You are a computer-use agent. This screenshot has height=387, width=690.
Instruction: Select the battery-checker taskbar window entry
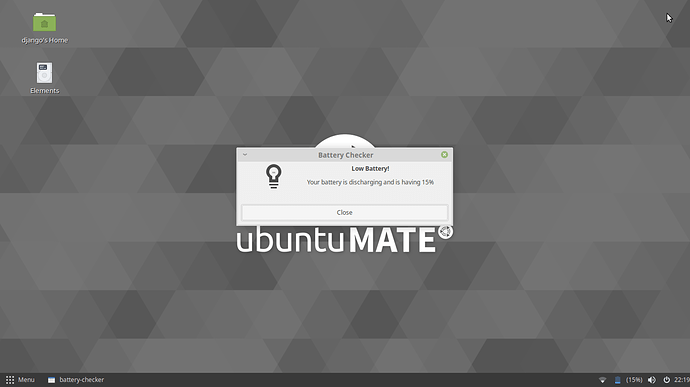(76, 380)
